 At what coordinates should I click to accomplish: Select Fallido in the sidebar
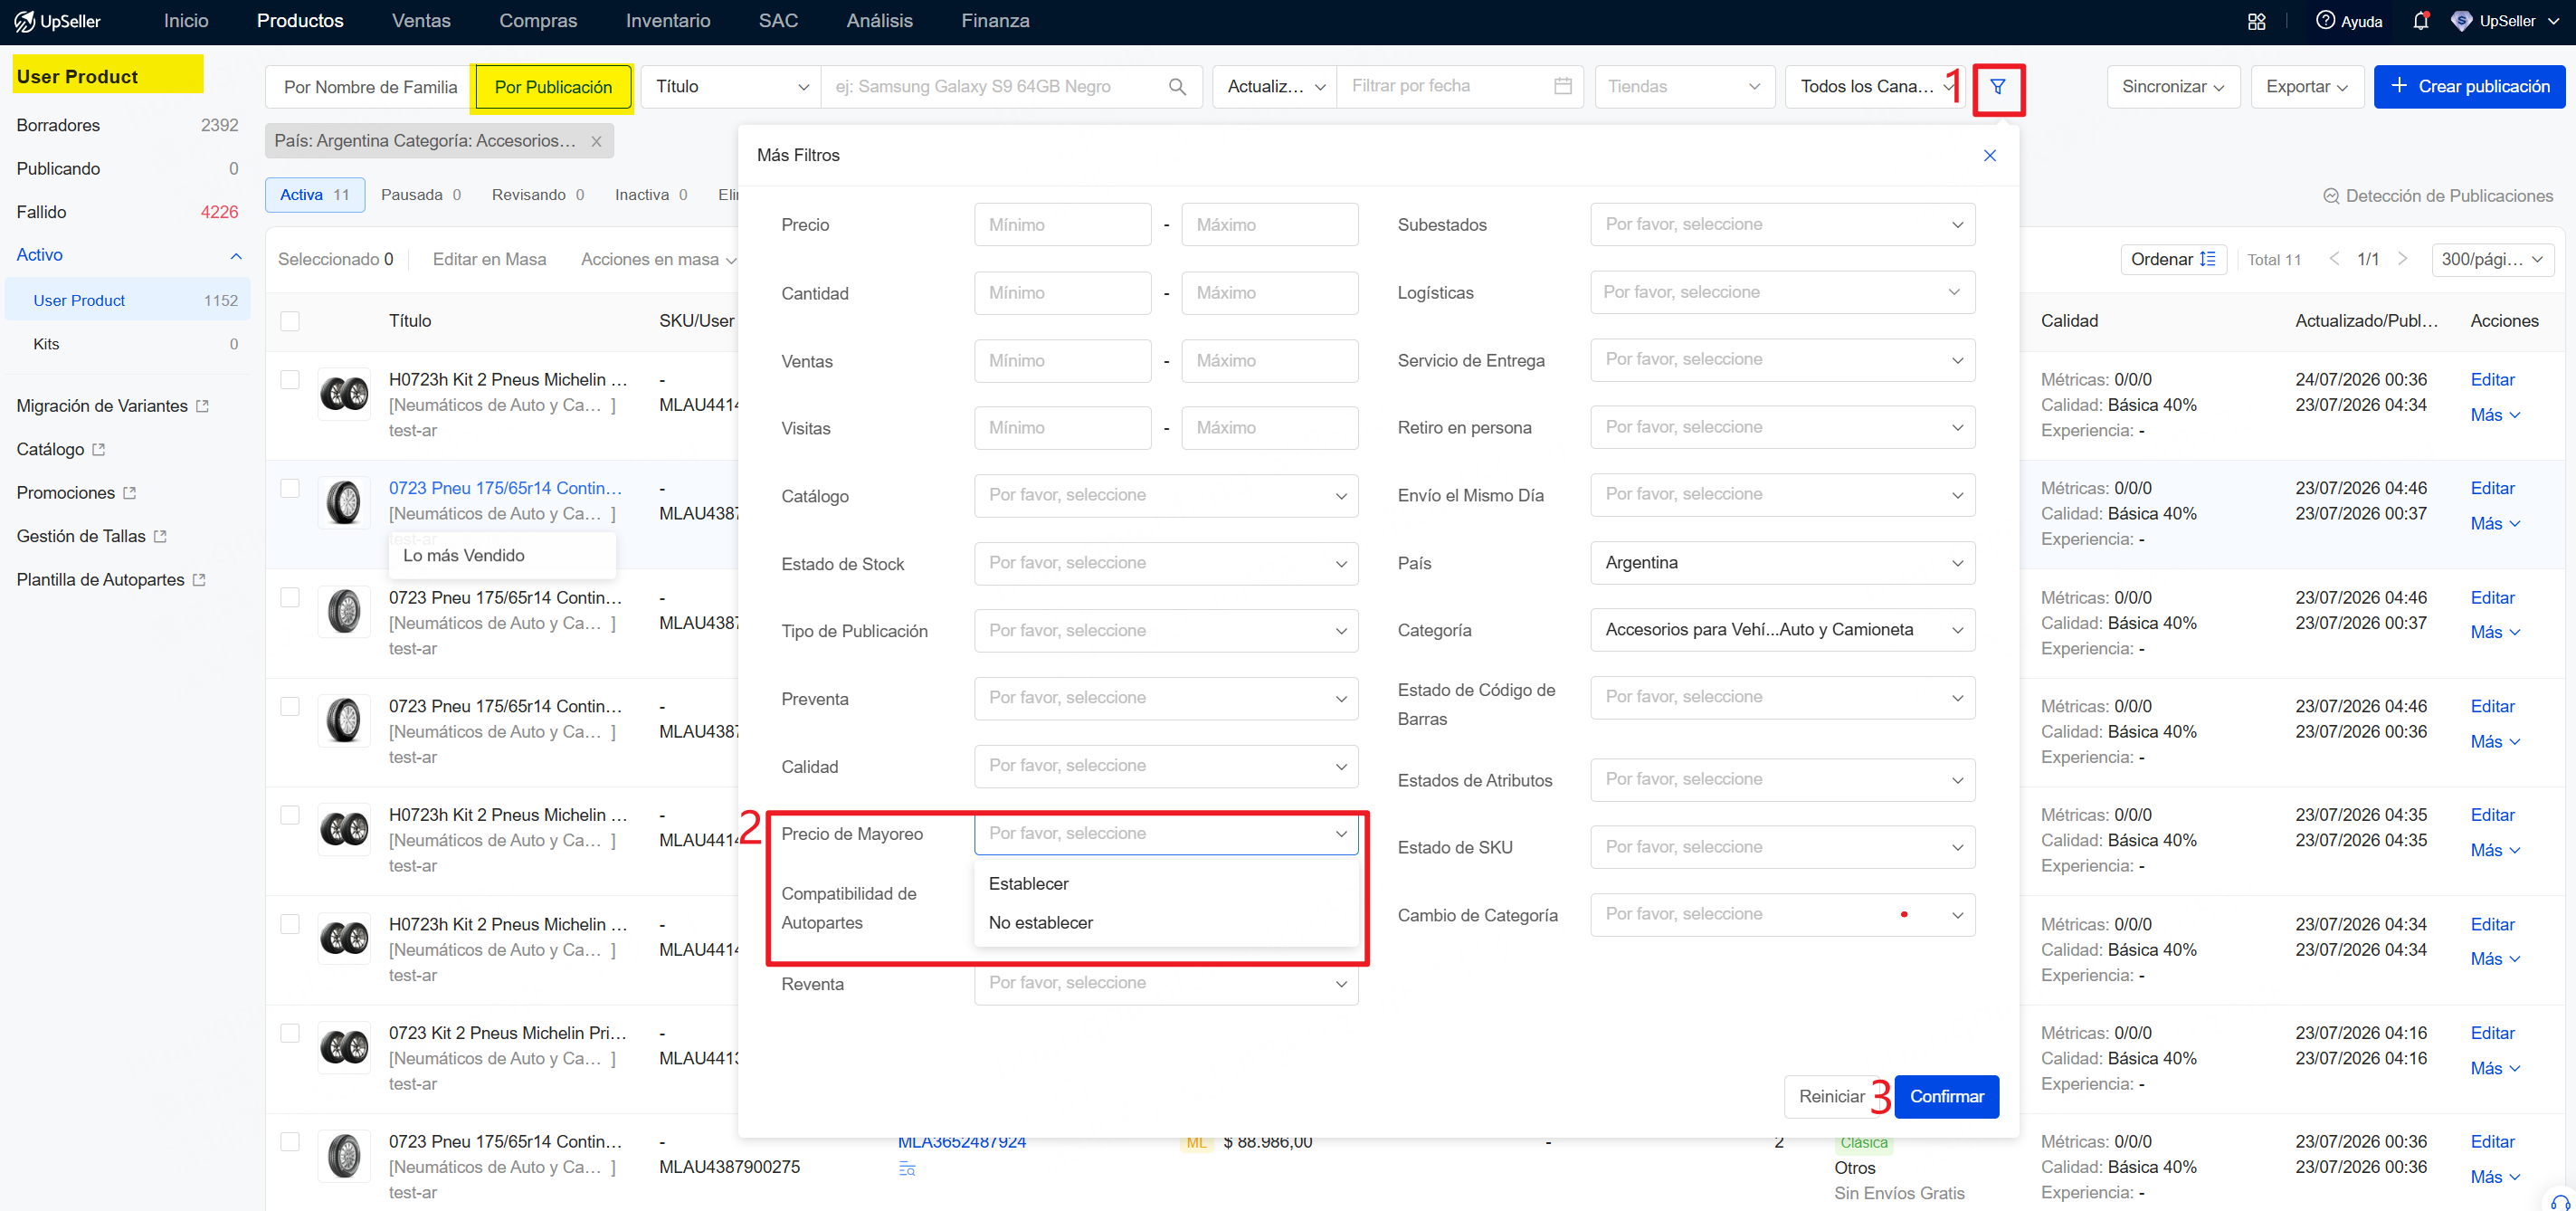tap(127, 212)
